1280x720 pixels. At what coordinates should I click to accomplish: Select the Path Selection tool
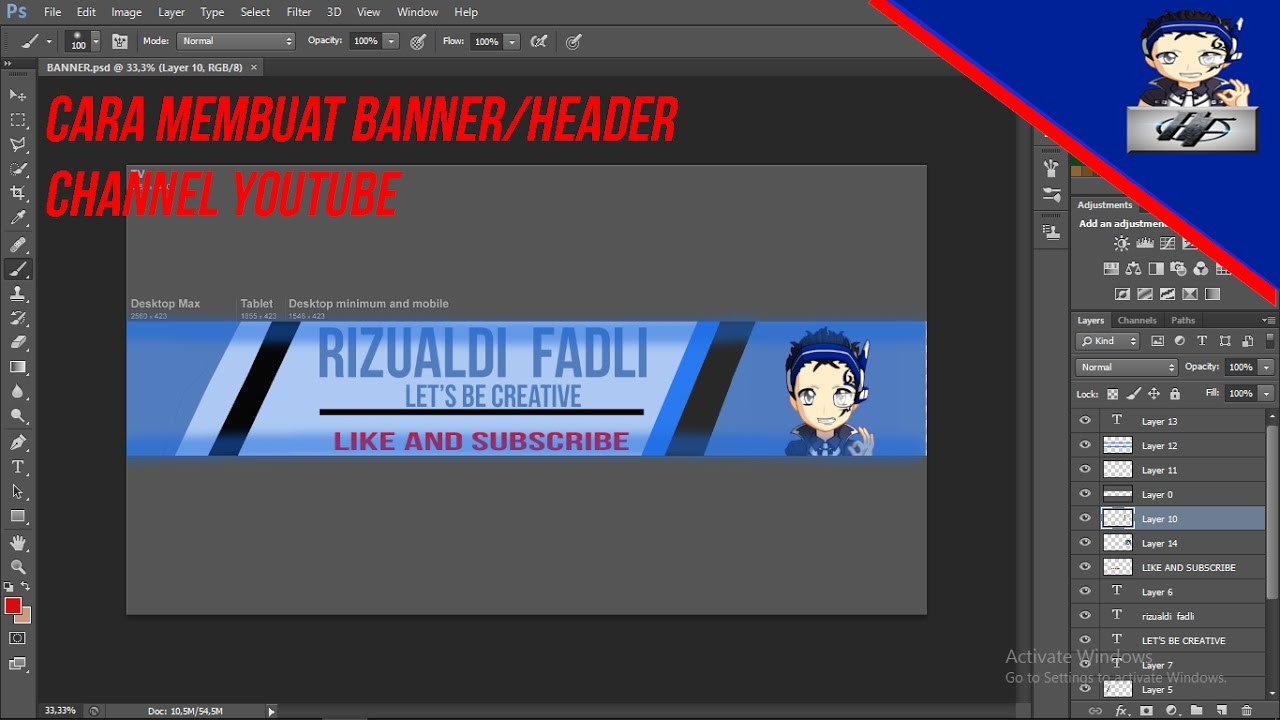18,491
